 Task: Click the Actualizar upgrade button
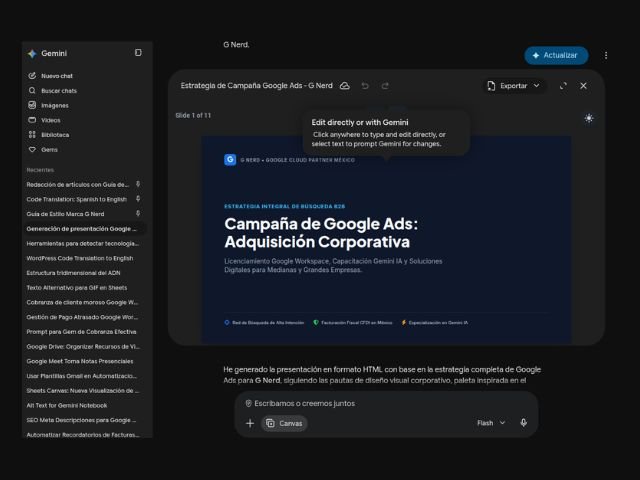point(556,56)
